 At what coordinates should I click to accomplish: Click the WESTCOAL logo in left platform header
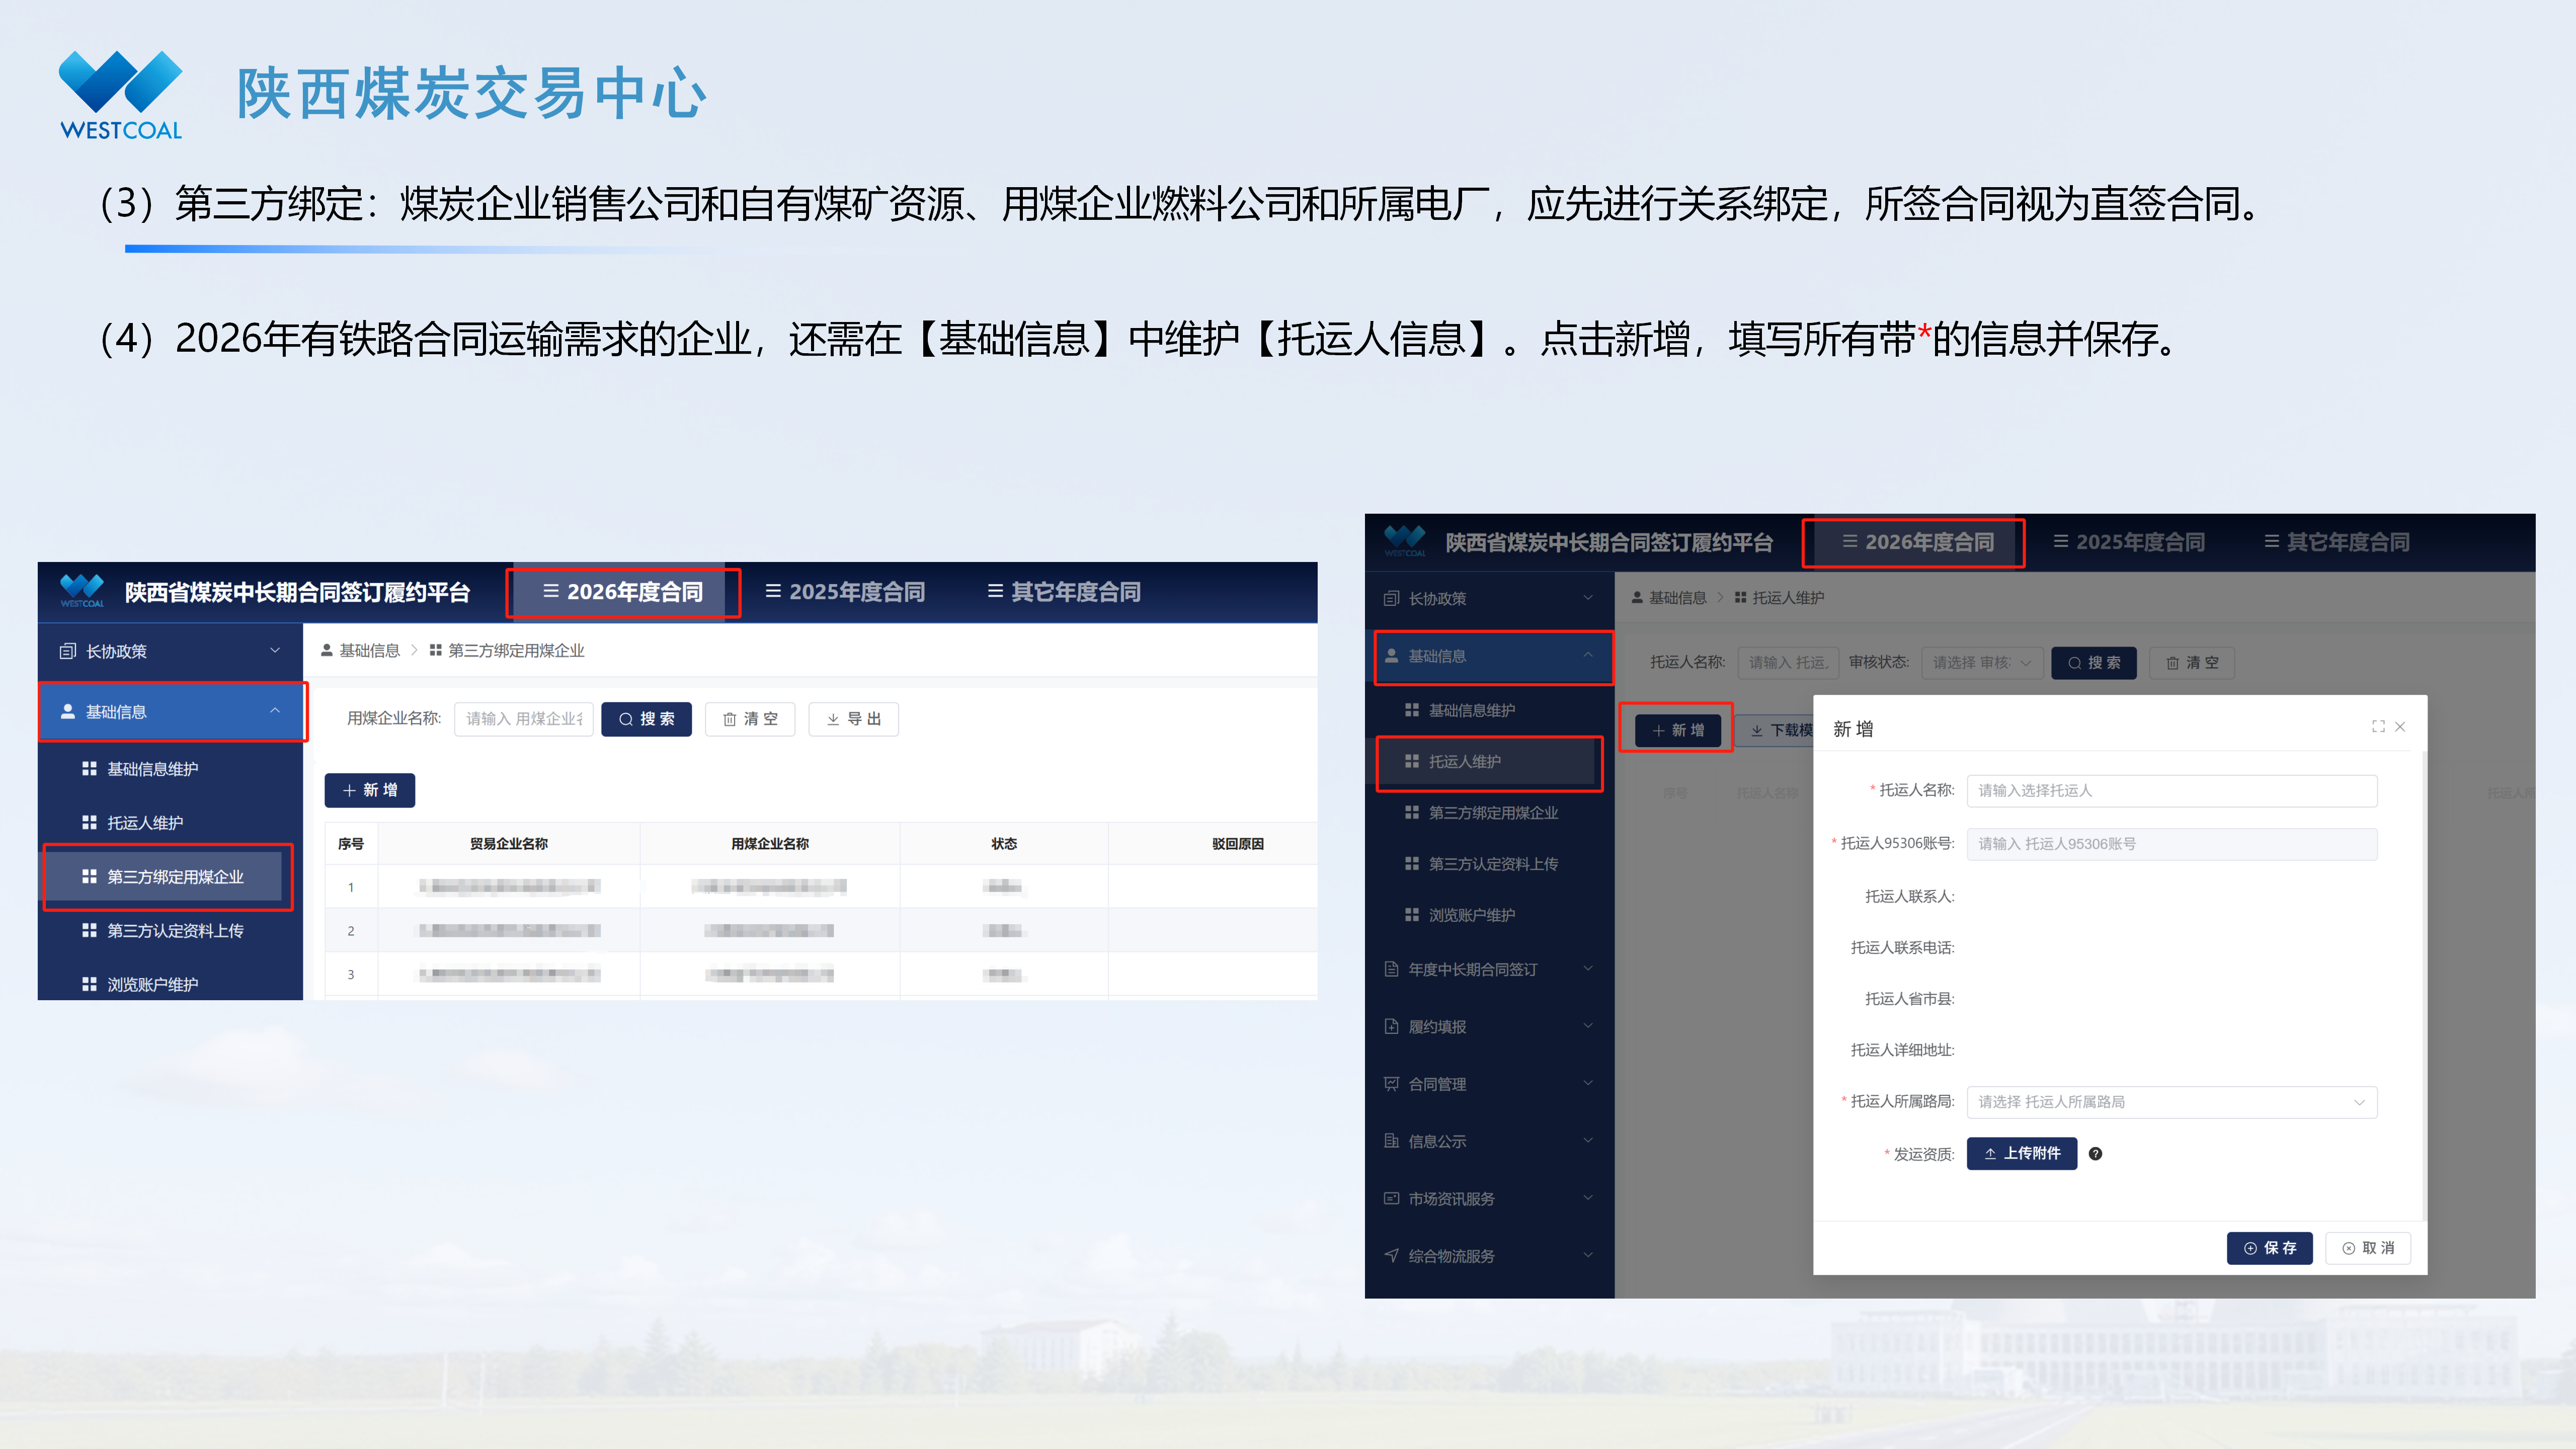coord(82,591)
